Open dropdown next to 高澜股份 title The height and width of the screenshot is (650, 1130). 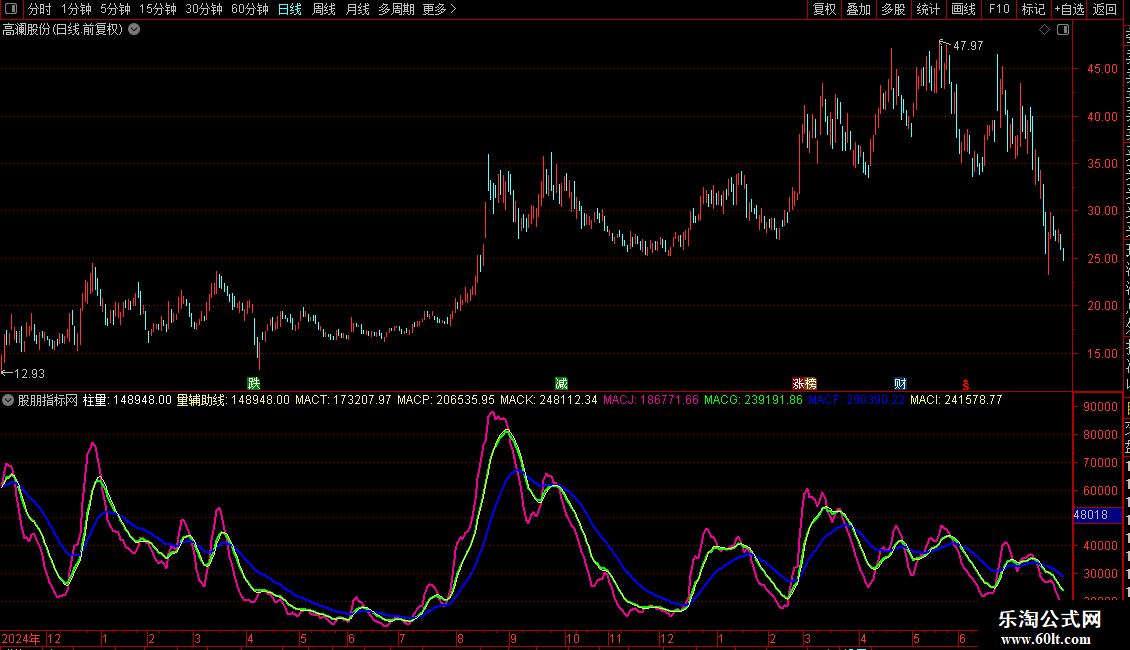134,30
